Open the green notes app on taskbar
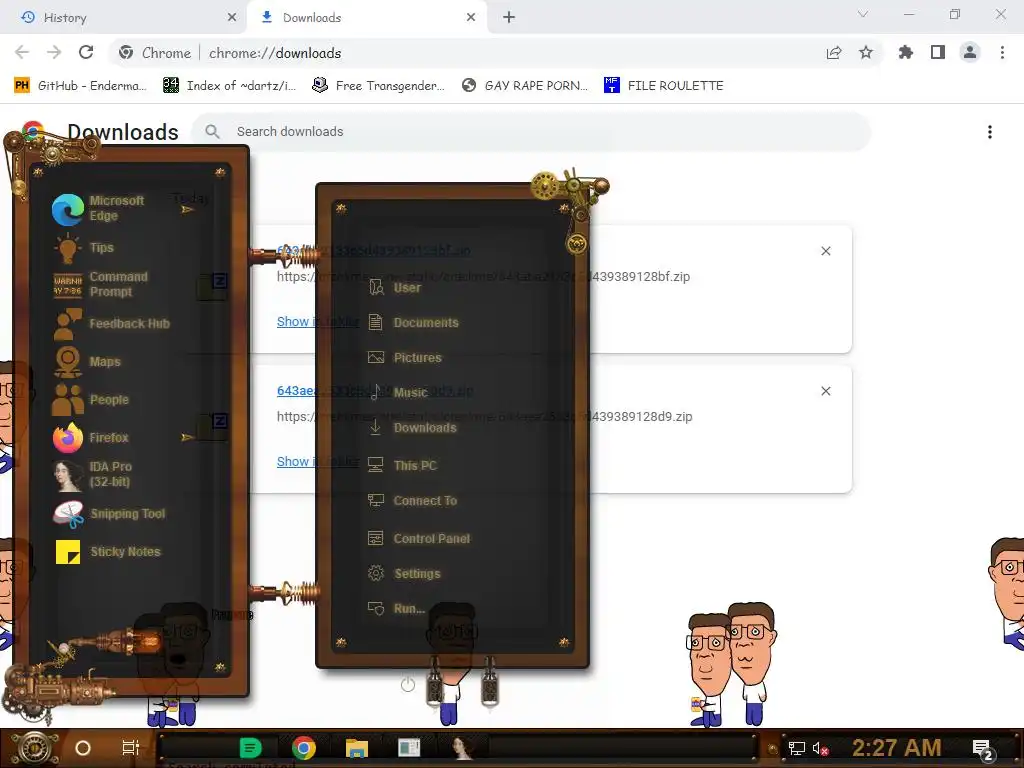This screenshot has width=1024, height=768. click(251, 748)
